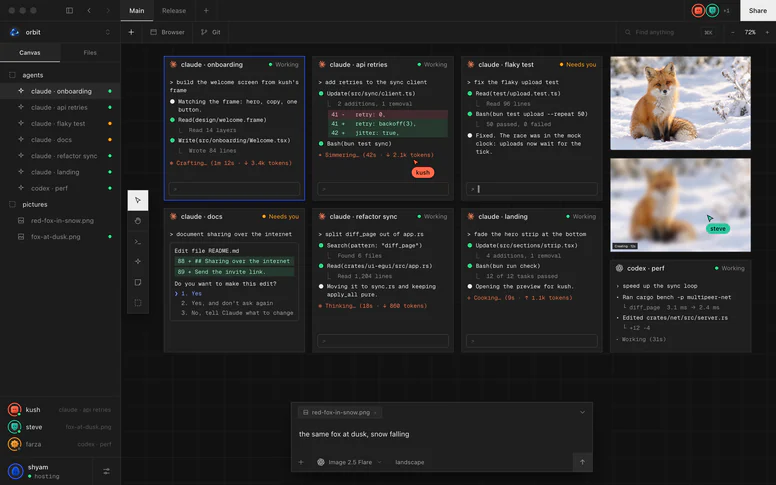Select red-fox-in-snow.png in sidebar
This screenshot has height=485, width=776.
(60, 221)
